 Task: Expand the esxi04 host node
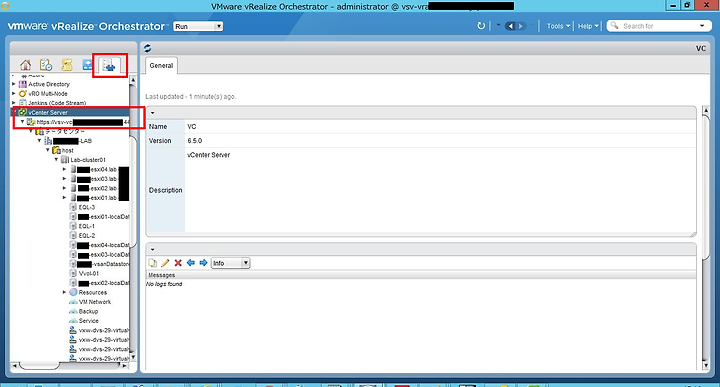[x=65, y=169]
